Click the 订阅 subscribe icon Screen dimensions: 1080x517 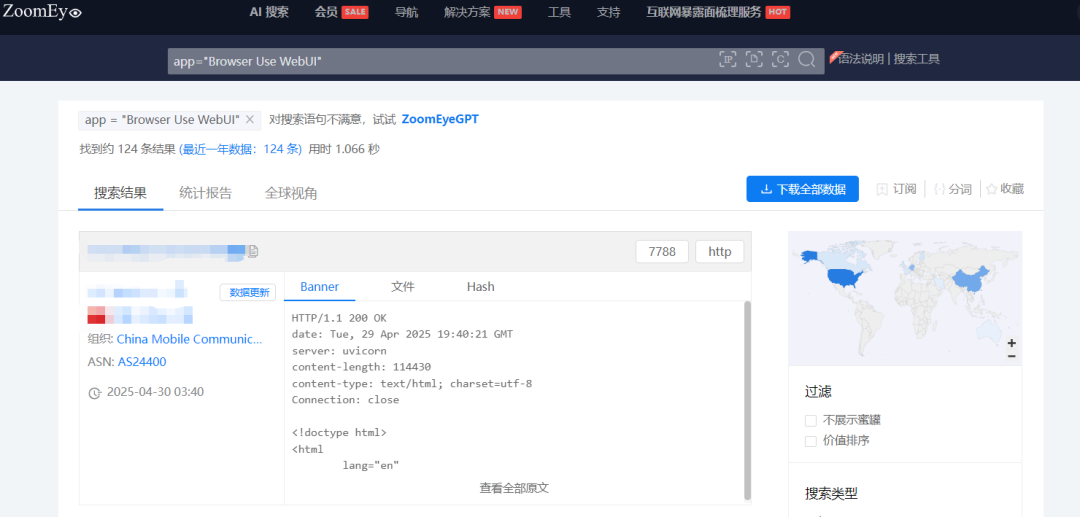882,189
